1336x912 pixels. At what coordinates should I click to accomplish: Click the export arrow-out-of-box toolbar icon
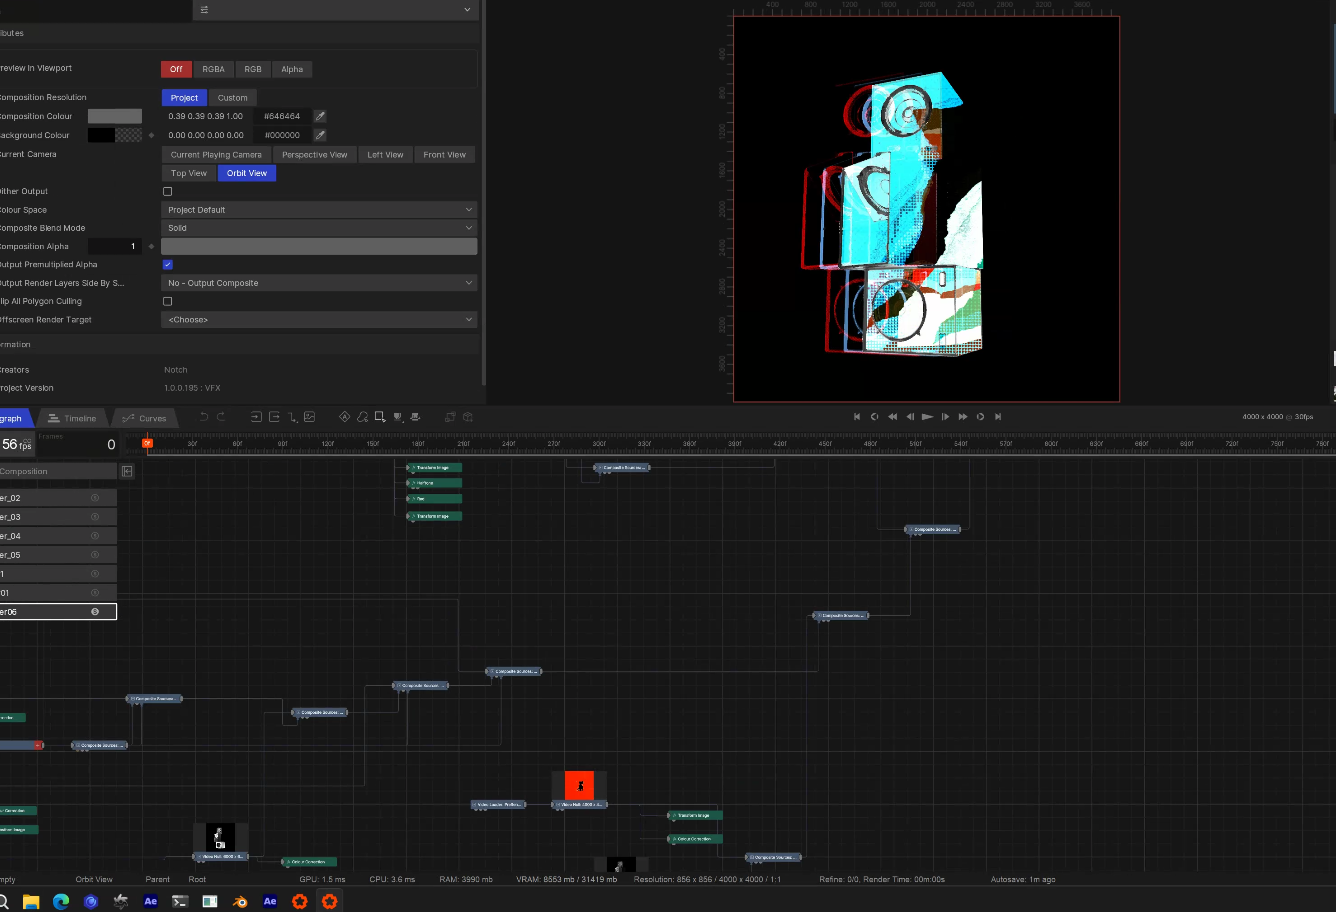(x=274, y=417)
